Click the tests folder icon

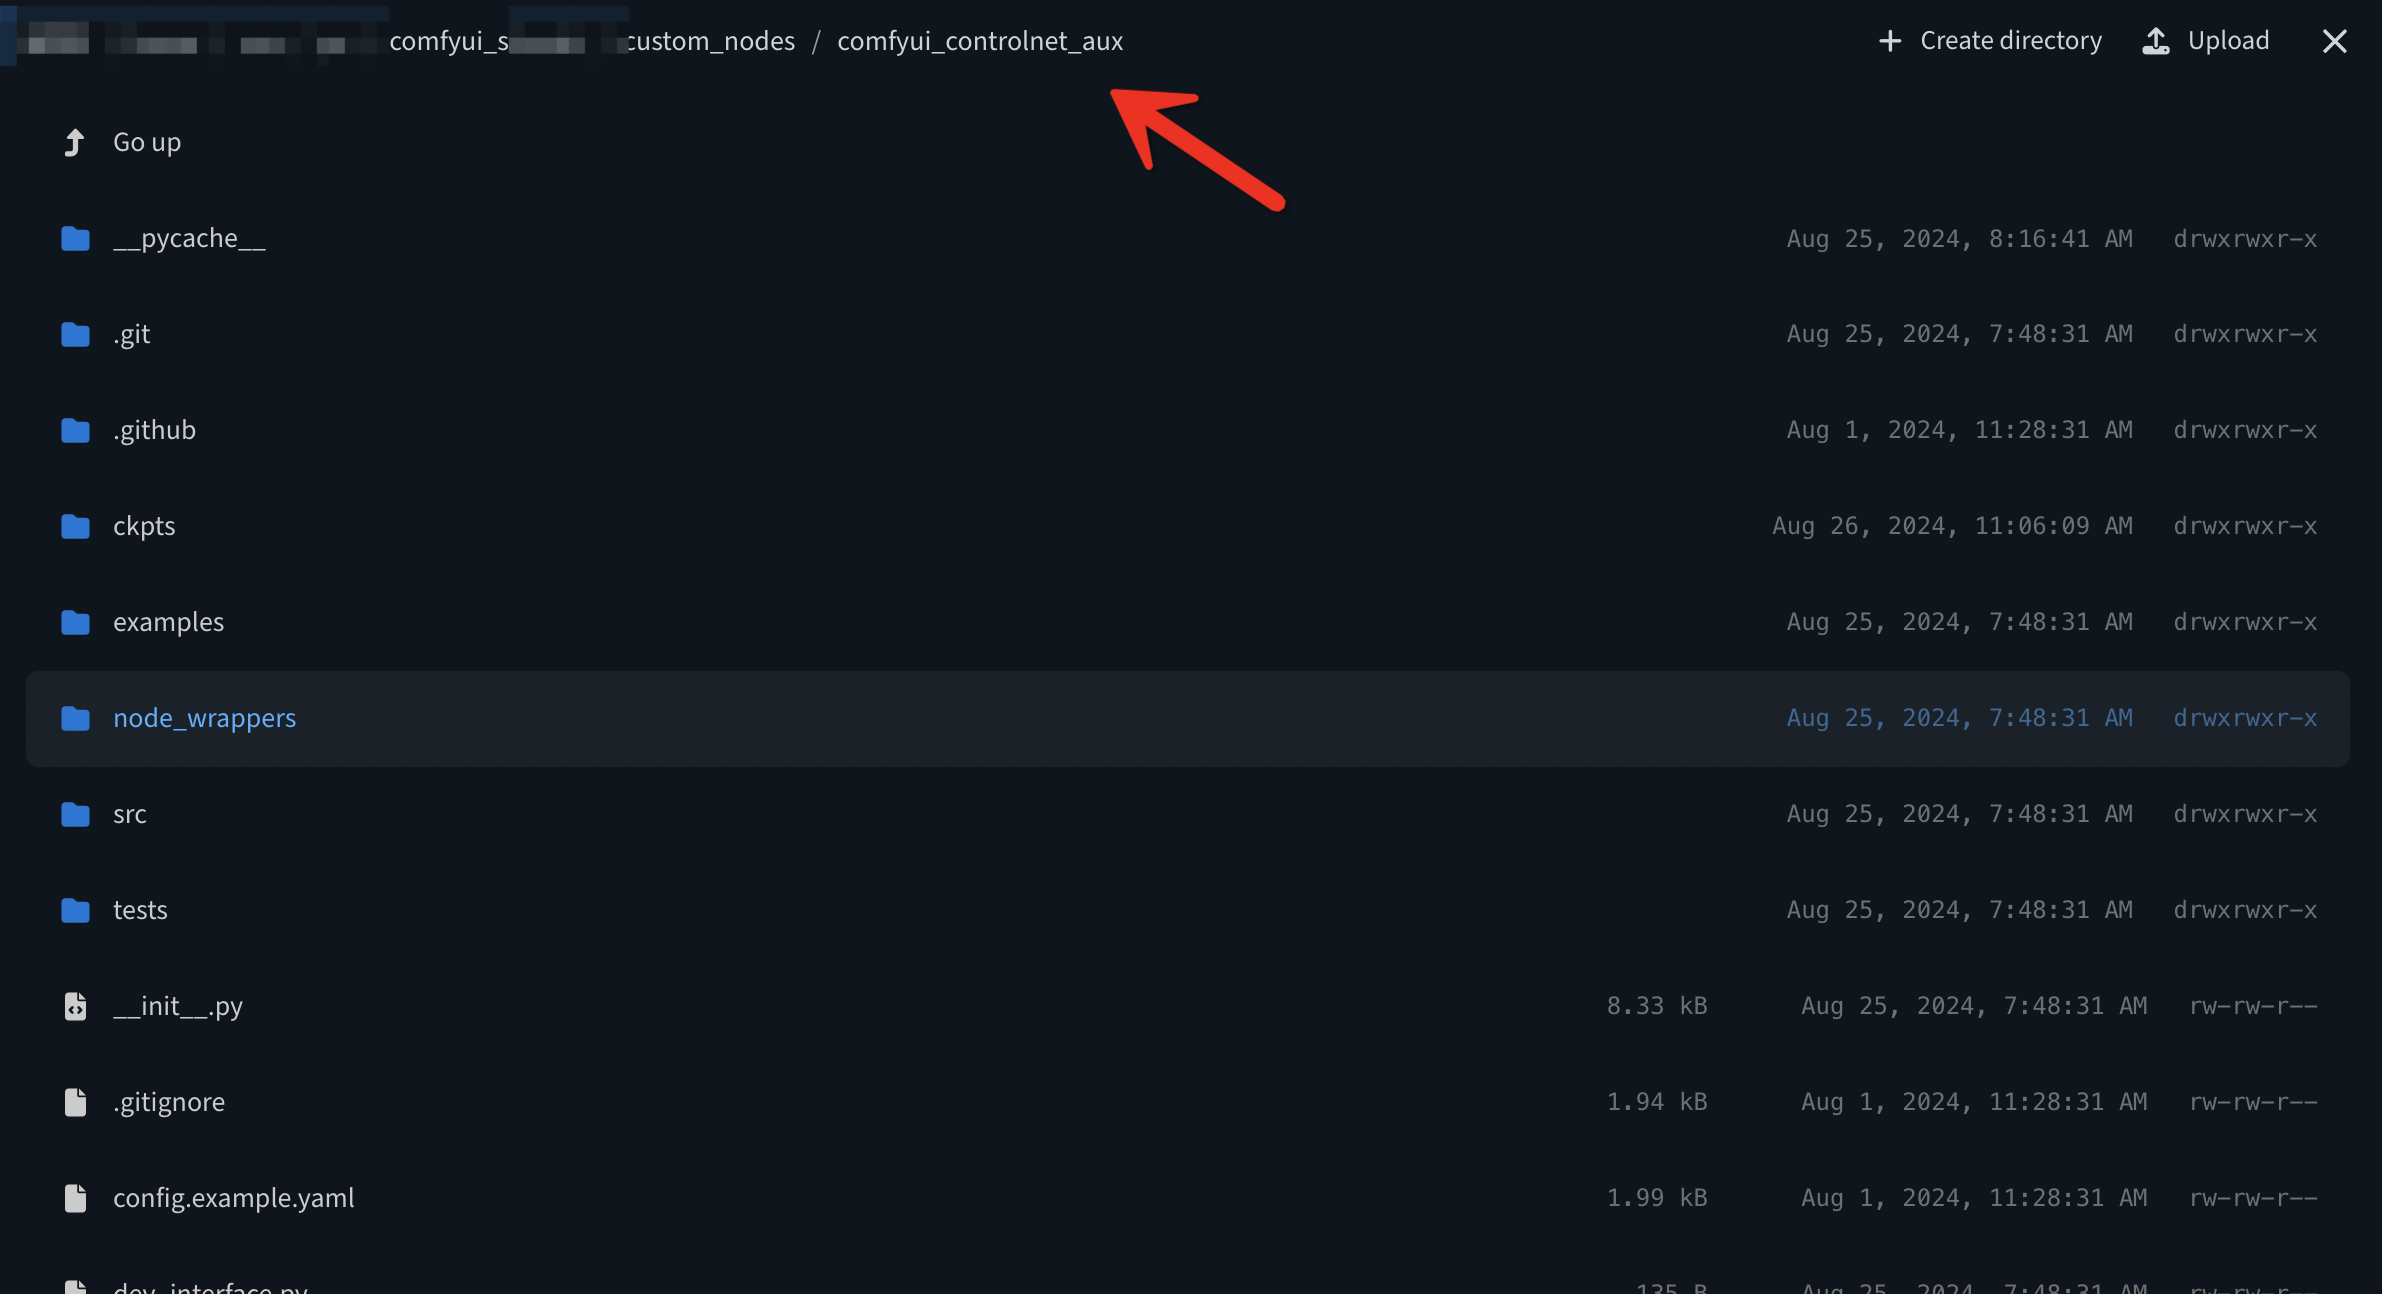coord(75,911)
